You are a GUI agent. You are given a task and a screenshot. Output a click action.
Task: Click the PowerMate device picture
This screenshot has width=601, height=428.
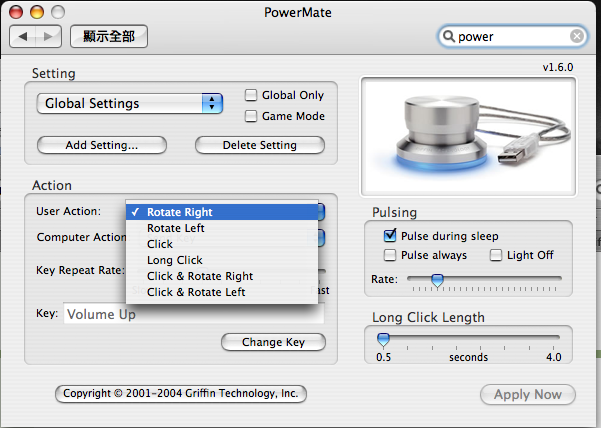pos(468,137)
